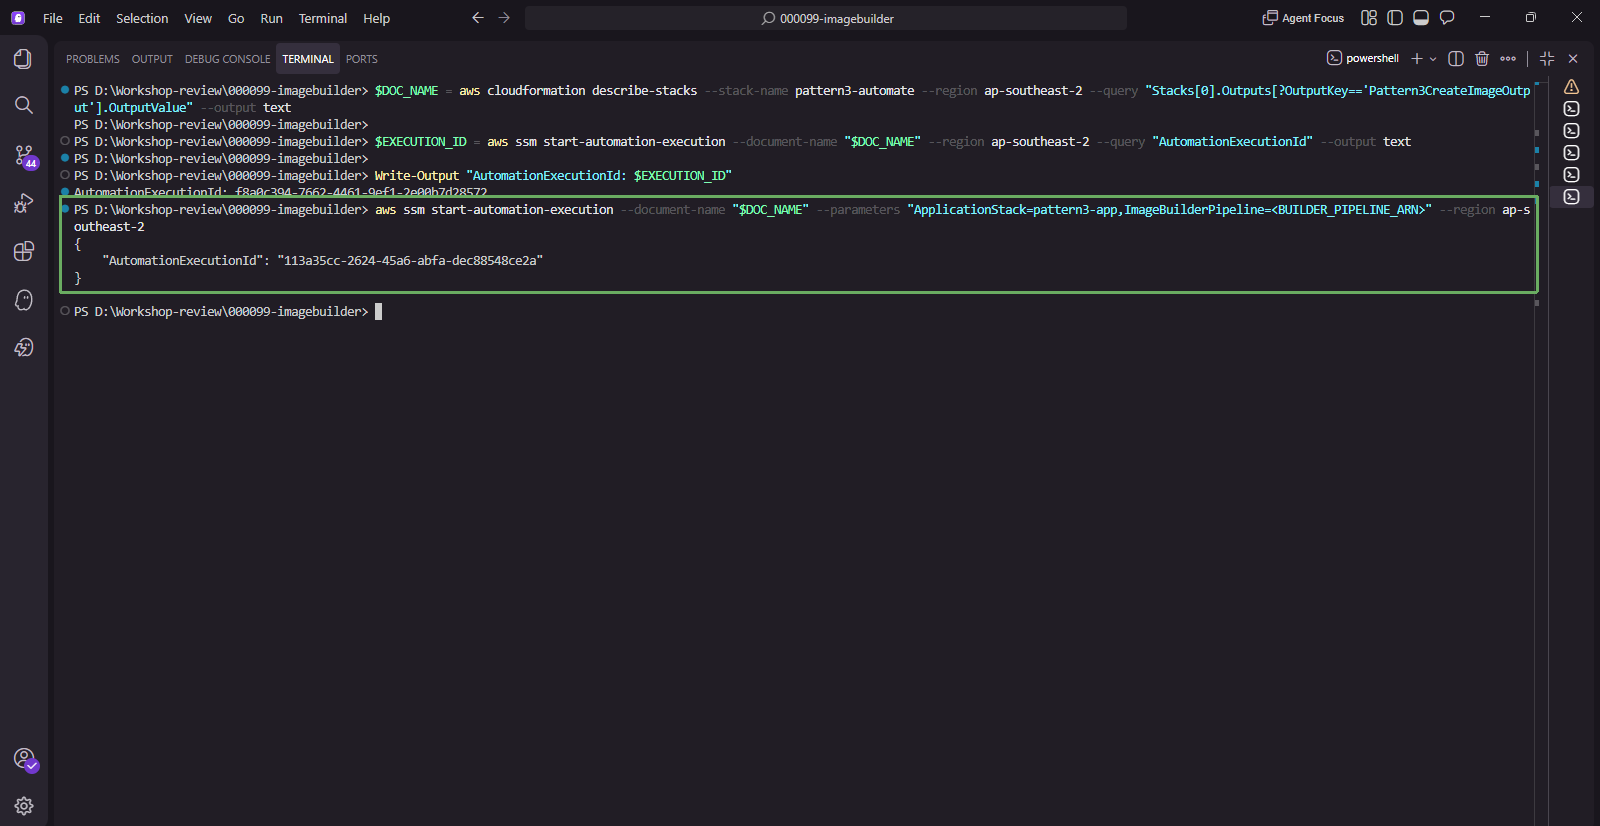The height and width of the screenshot is (826, 1600).
Task: Switch to the OUTPUT tab
Action: click(x=152, y=59)
